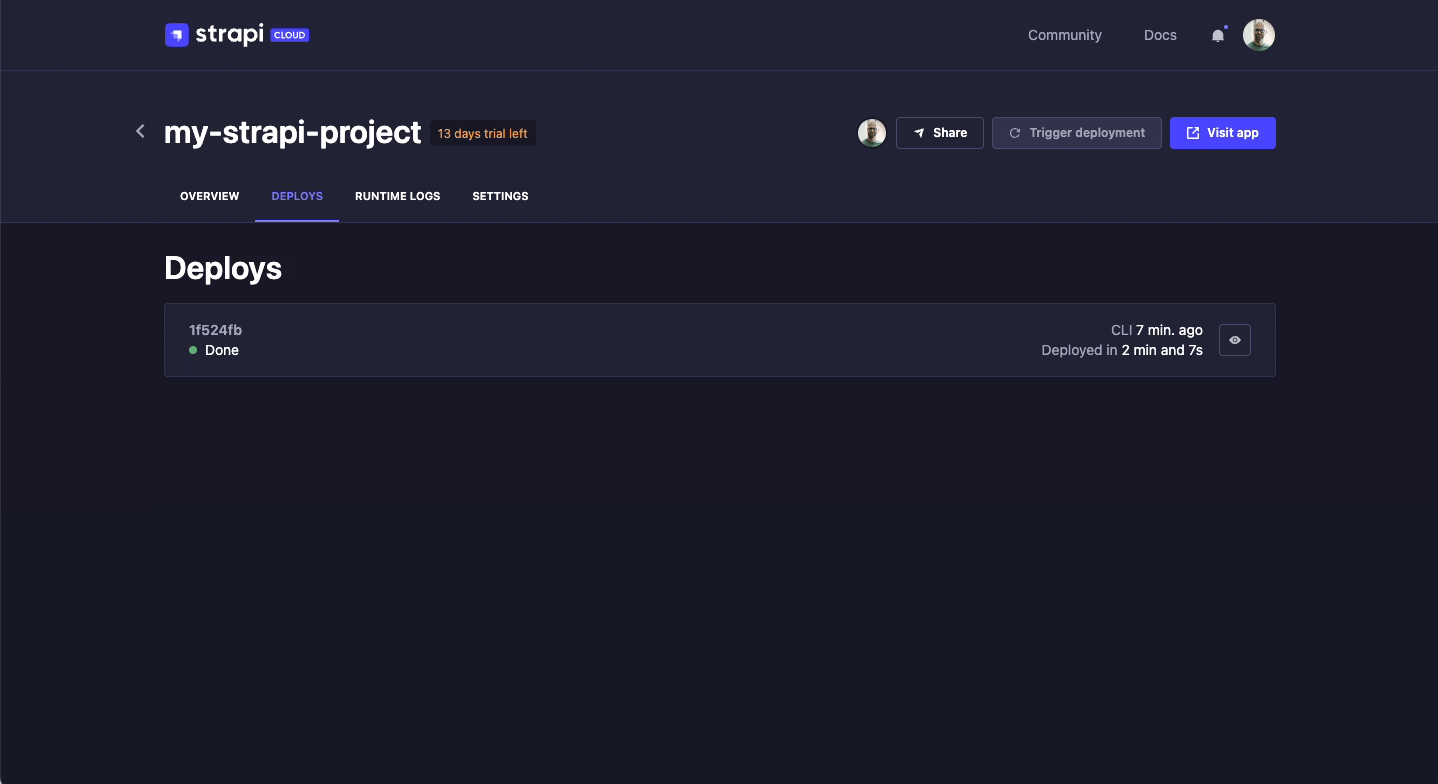Screen dimensions: 1438x784
Task: Switch to the Overview tab
Action: [209, 196]
